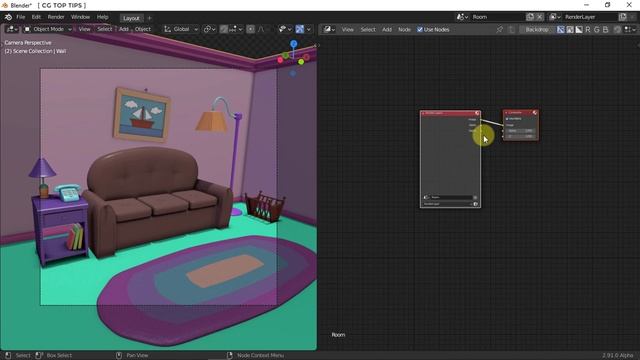Open node snap element dropdown
This screenshot has height=360, width=640.
pos(630,29)
